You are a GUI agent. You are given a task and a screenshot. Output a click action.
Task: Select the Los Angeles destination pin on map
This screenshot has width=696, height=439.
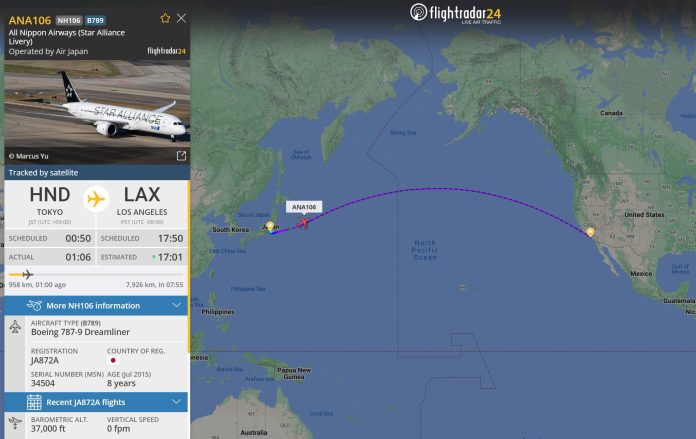(590, 232)
